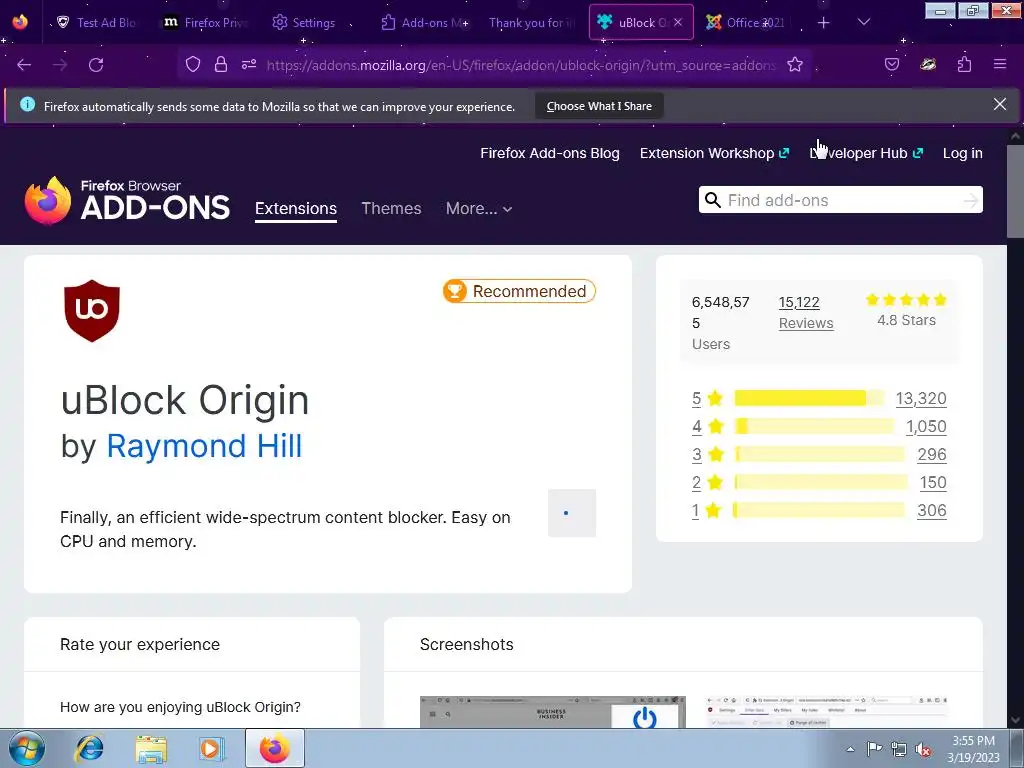Image resolution: width=1024 pixels, height=768 pixels.
Task: Go back to the previous page
Action: click(x=24, y=65)
